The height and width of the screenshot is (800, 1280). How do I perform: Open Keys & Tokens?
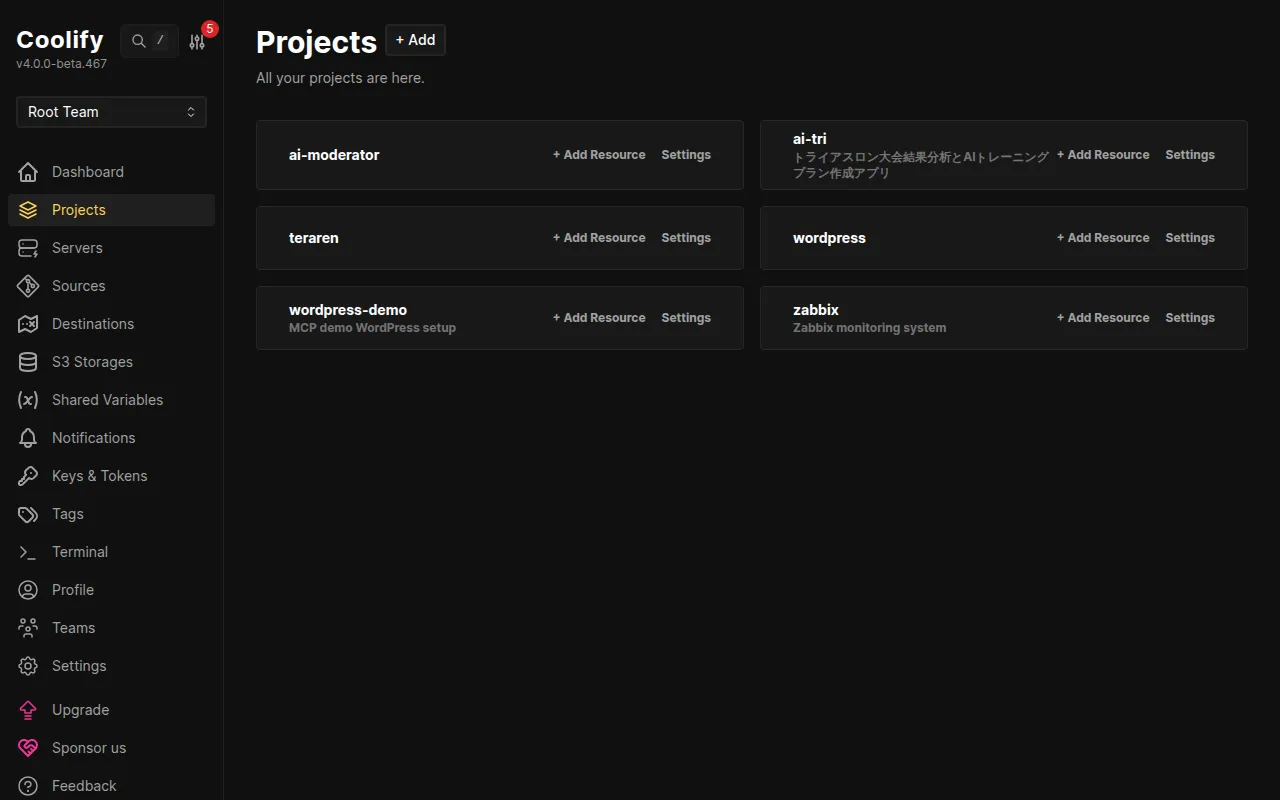tap(100, 475)
